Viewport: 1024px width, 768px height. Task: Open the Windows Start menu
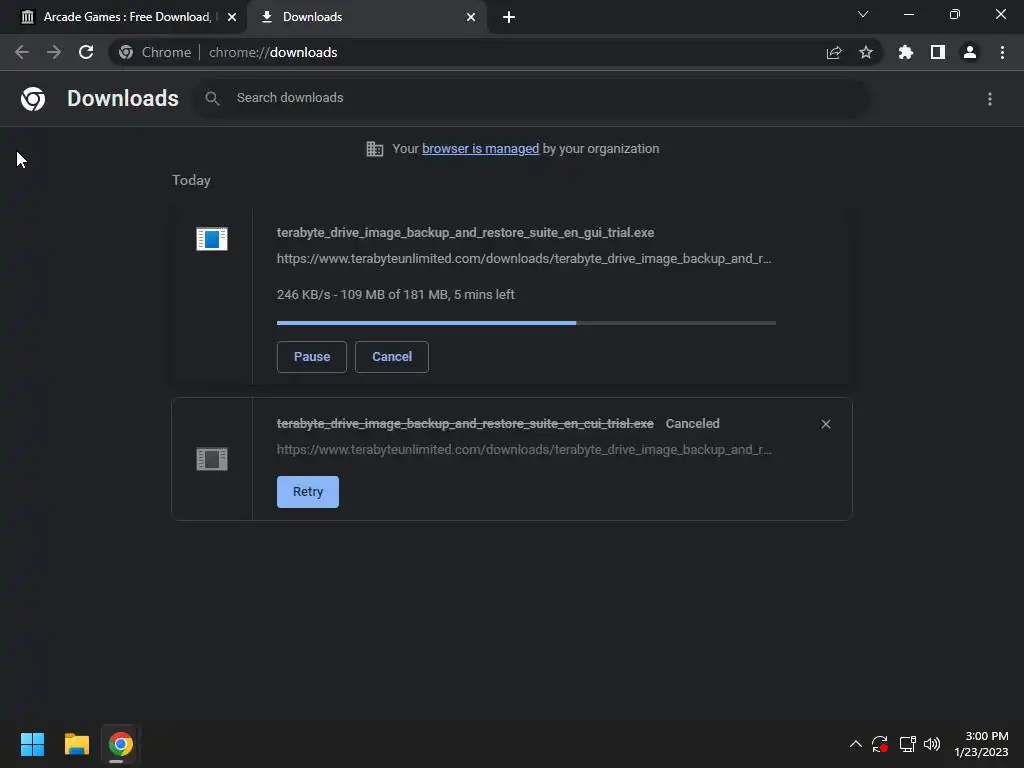[x=32, y=744]
